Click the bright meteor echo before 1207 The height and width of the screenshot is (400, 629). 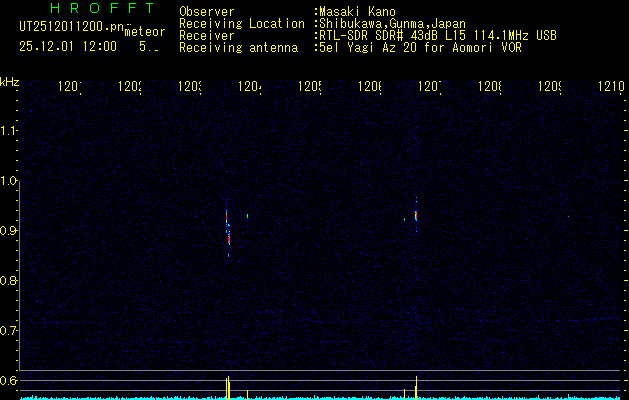coord(416,215)
